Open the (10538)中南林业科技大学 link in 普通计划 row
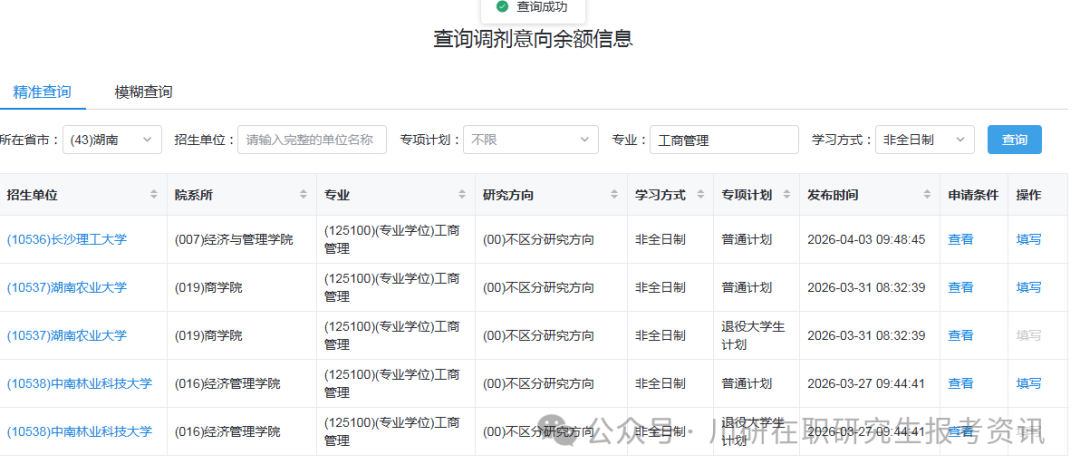This screenshot has height=474, width=1080. [79, 384]
